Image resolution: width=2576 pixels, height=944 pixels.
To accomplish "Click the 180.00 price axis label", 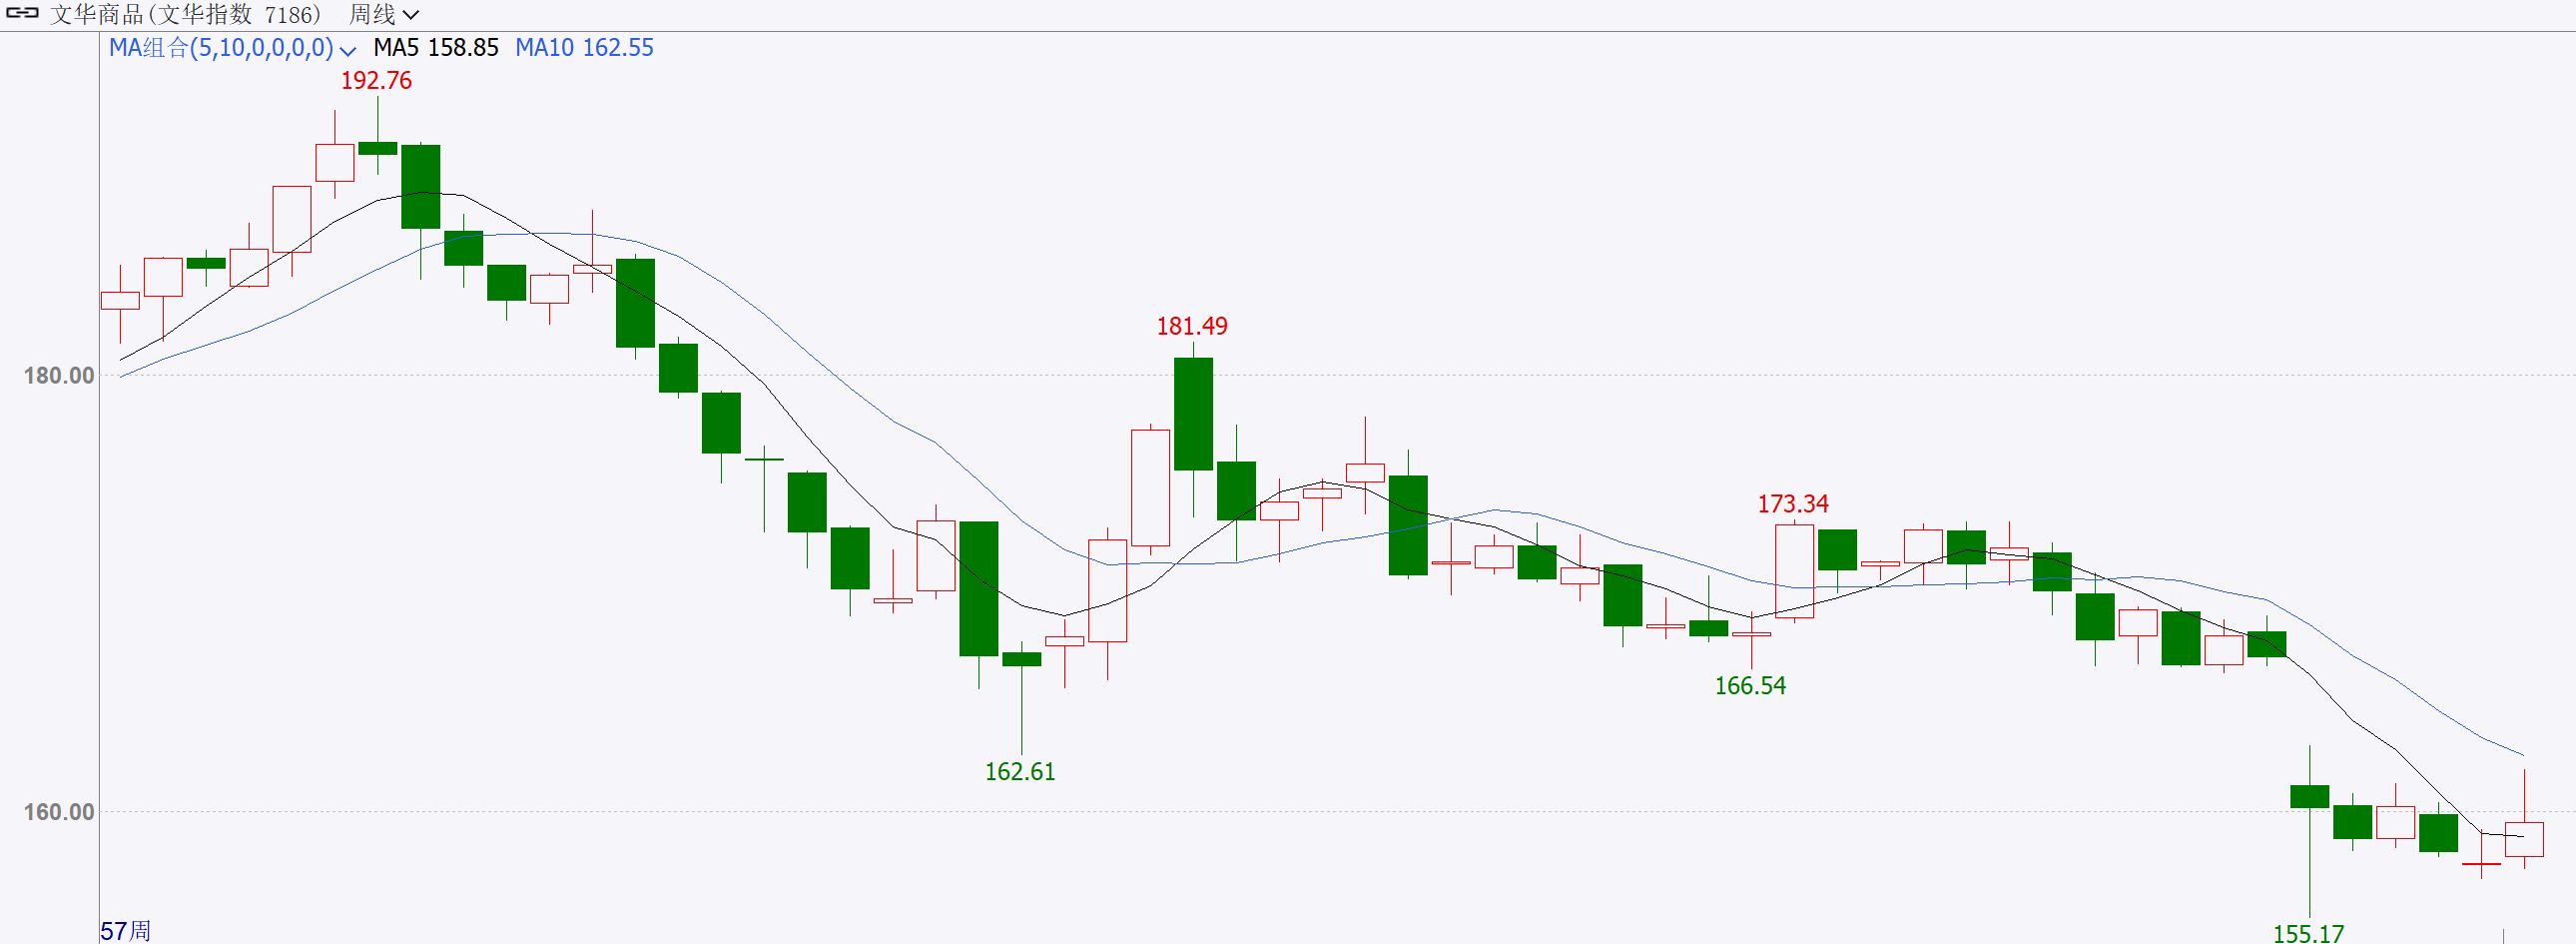I will (58, 376).
